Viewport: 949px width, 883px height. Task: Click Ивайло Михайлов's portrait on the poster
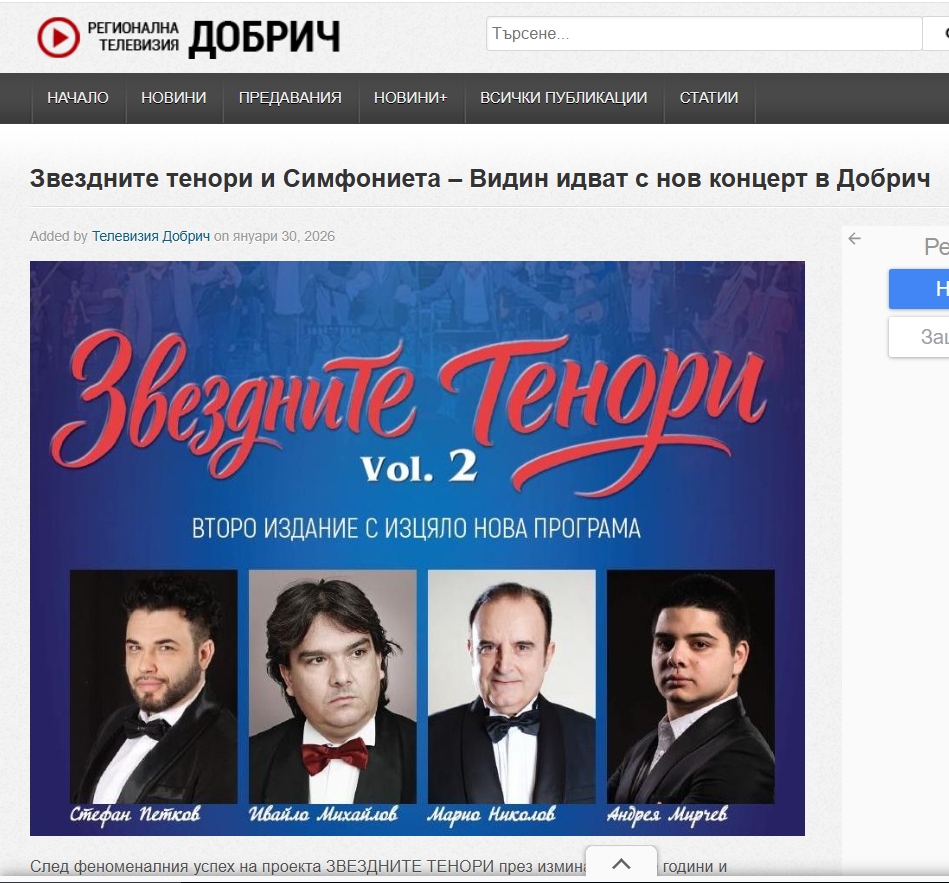[332, 686]
